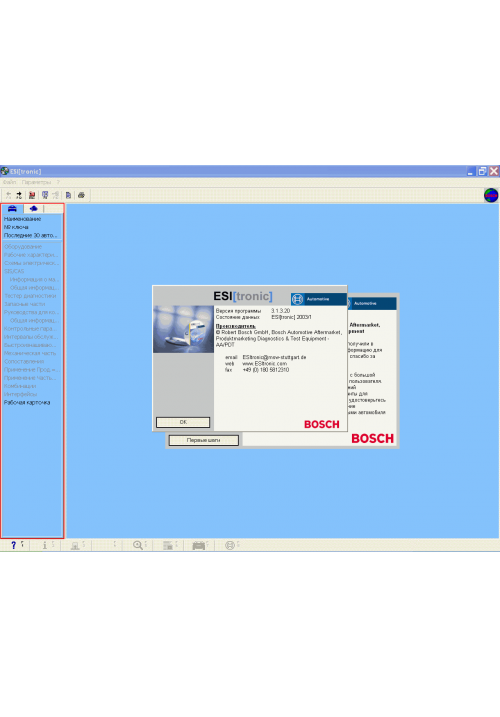Viewport: 500px width, 717px height.
Task: Click Механическая часть sidebar entry
Action: 30,353
